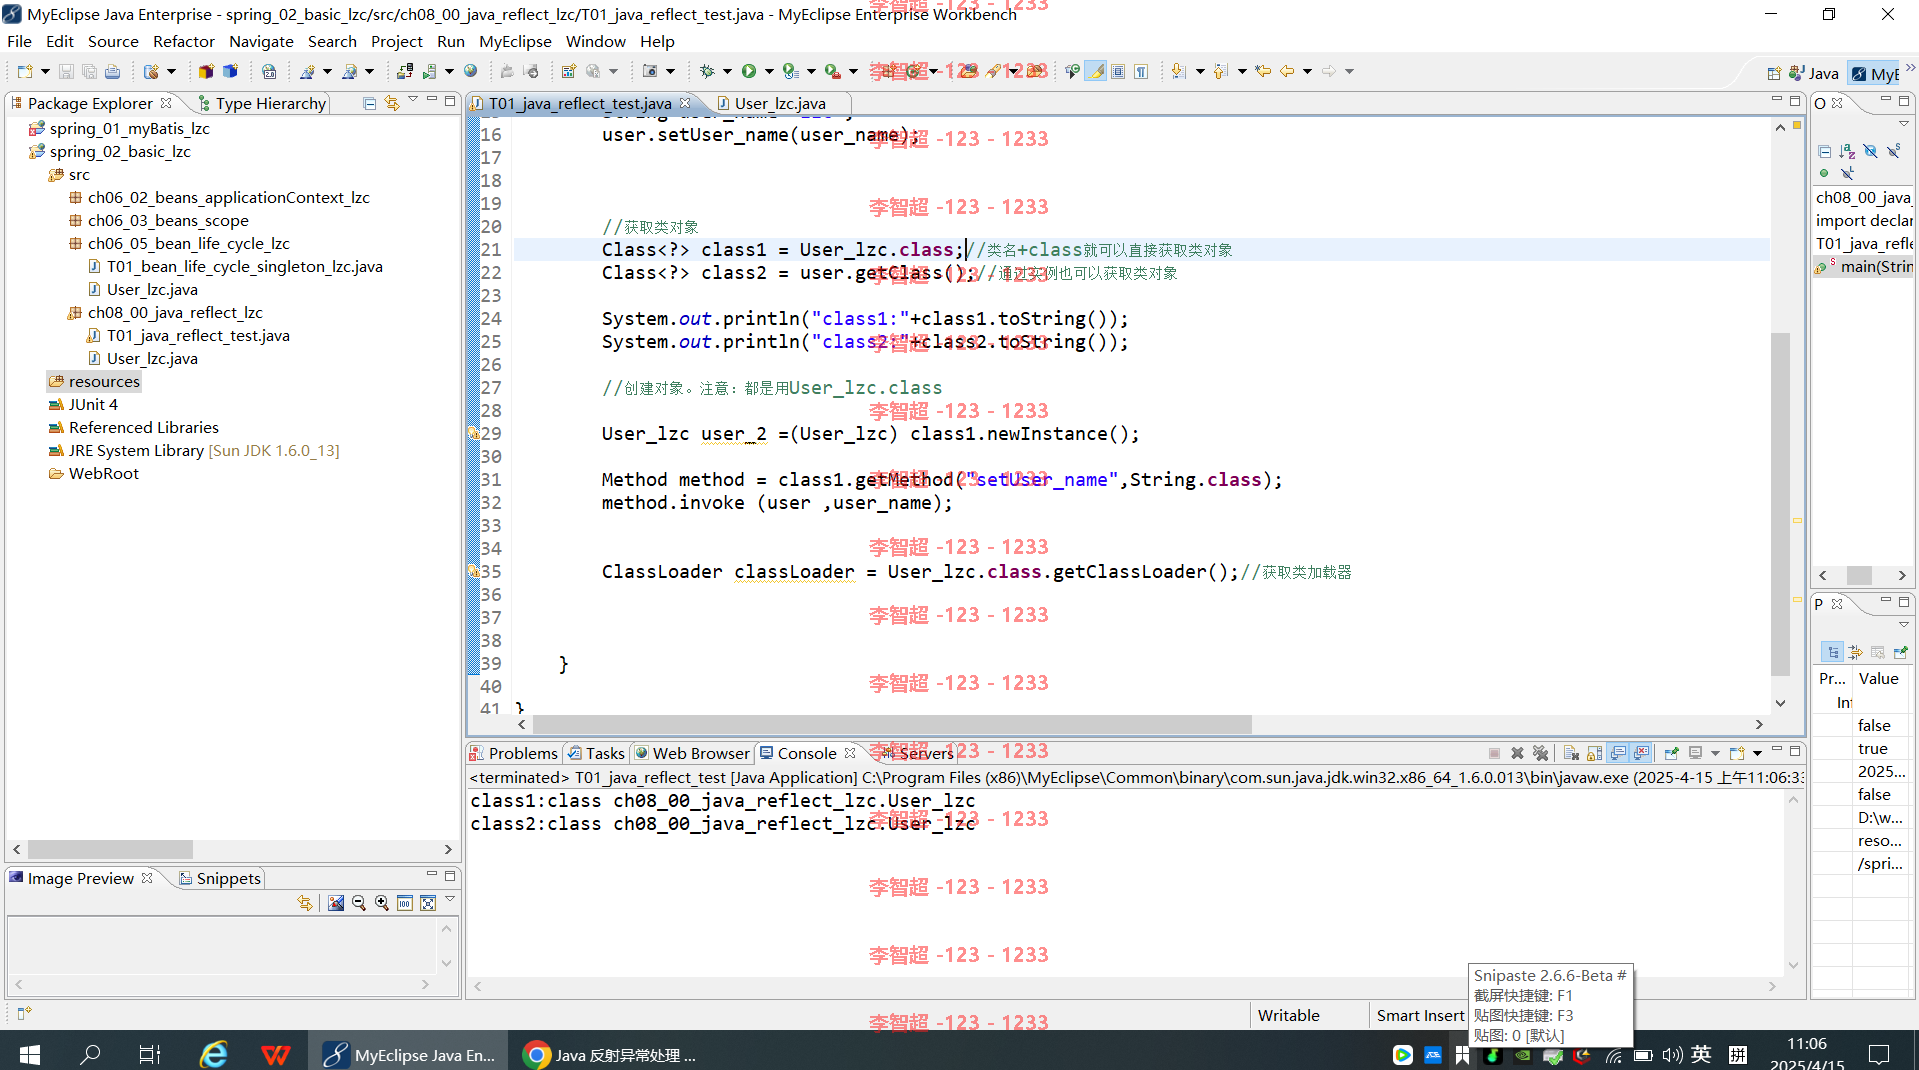
Task: Click Pin Console icon
Action: [x=1671, y=753]
